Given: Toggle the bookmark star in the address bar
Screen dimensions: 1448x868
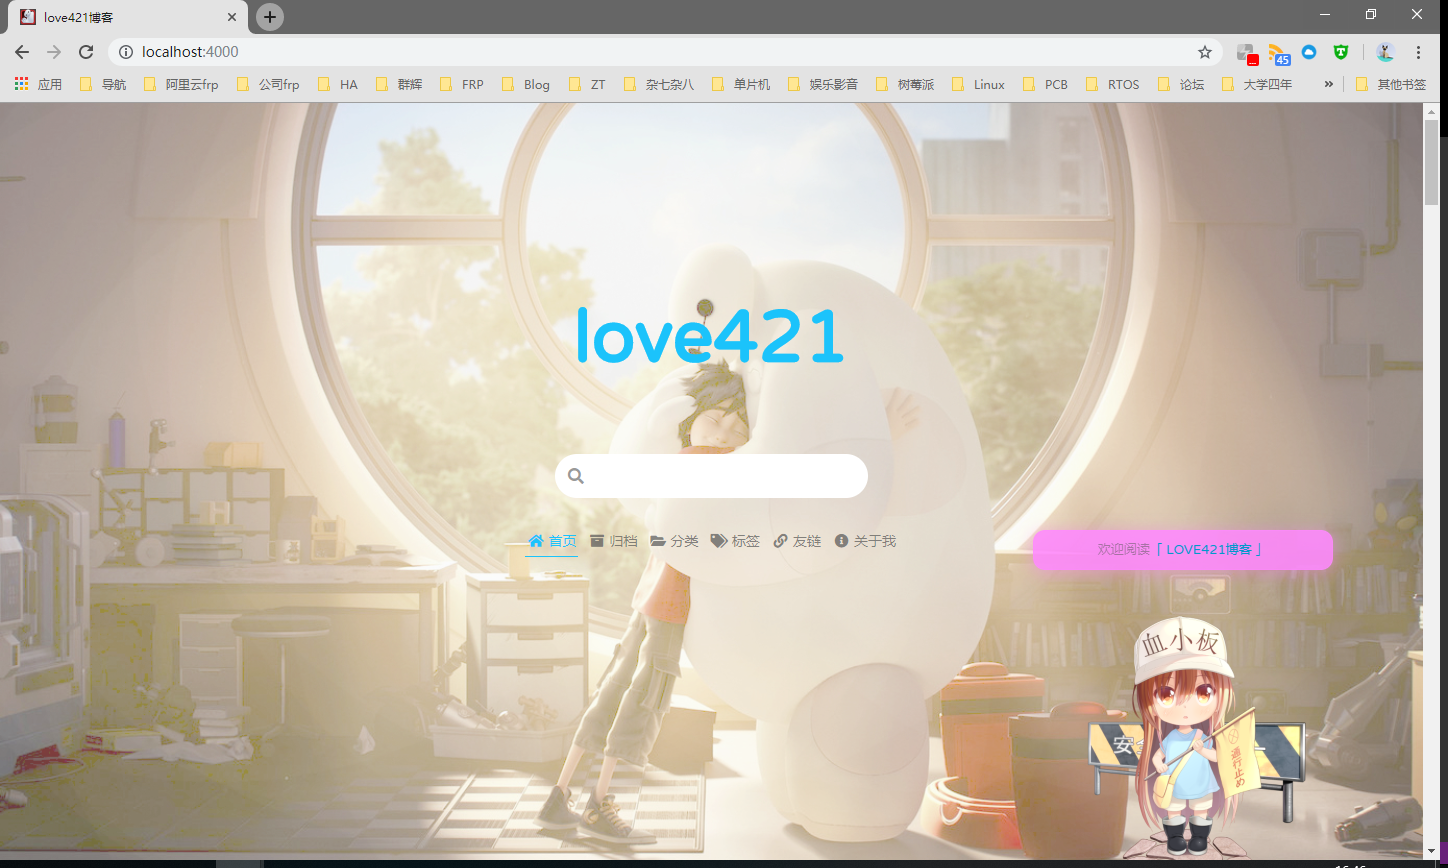Looking at the screenshot, I should pyautogui.click(x=1205, y=52).
